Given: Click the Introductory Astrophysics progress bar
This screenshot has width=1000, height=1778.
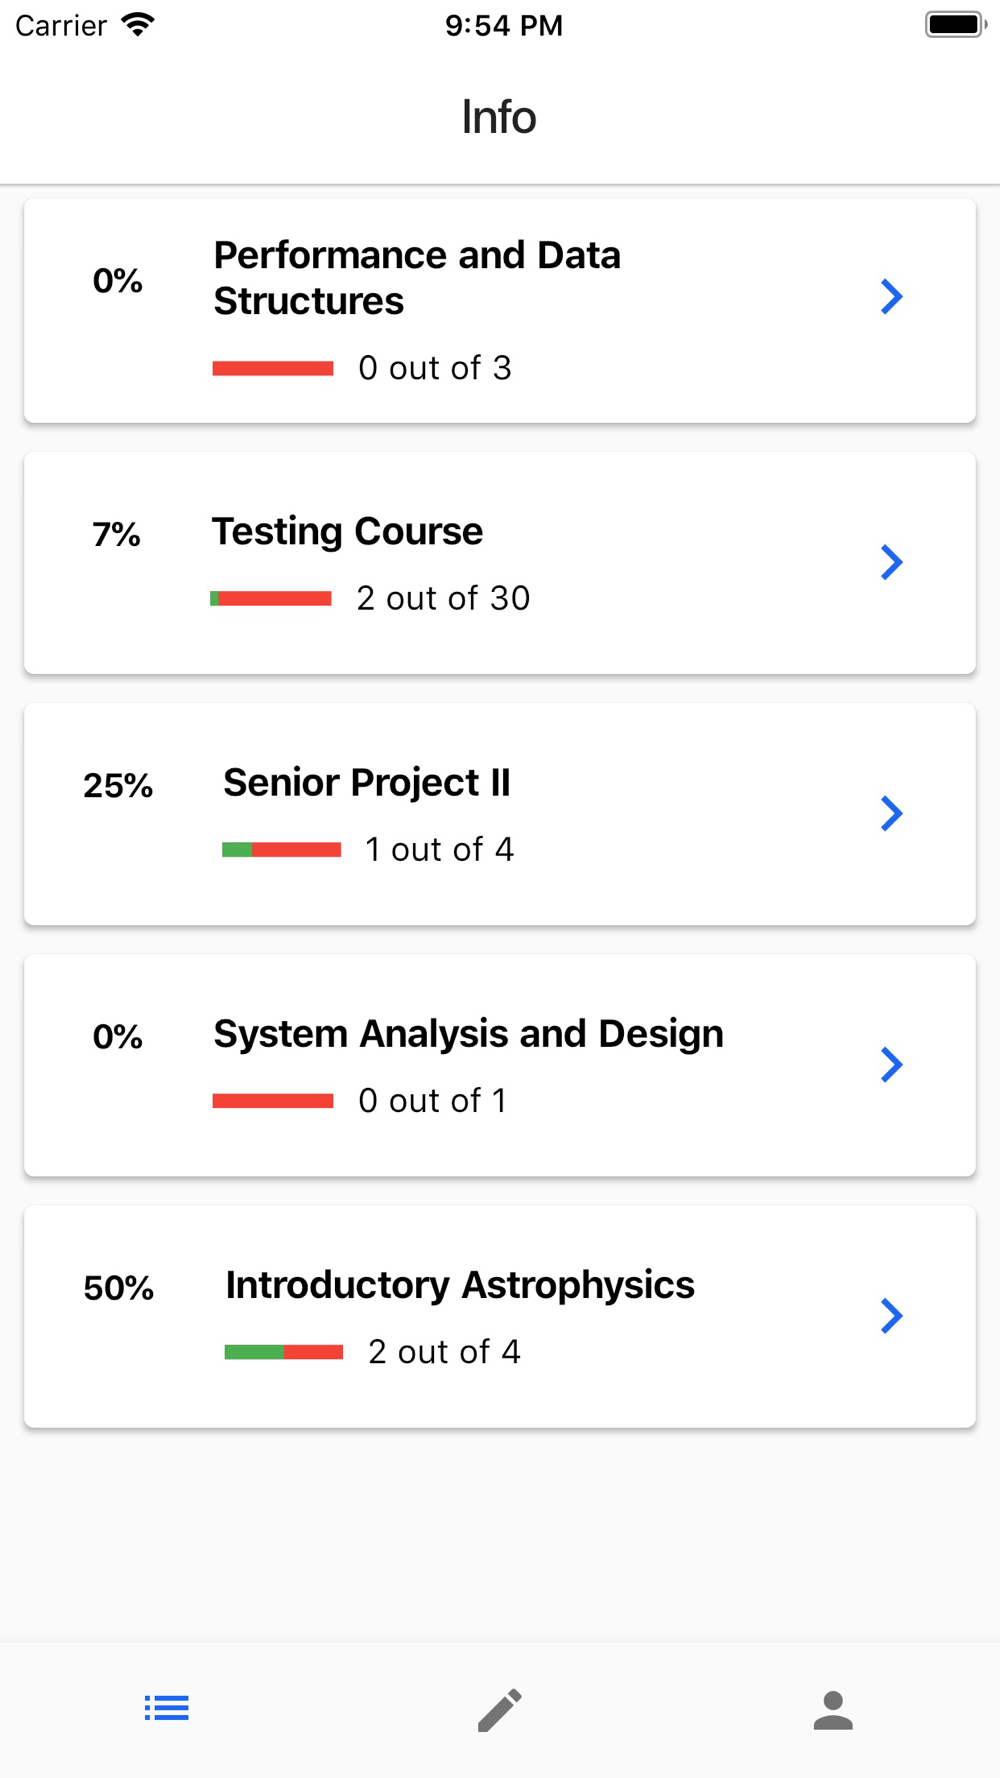Looking at the screenshot, I should 284,1352.
